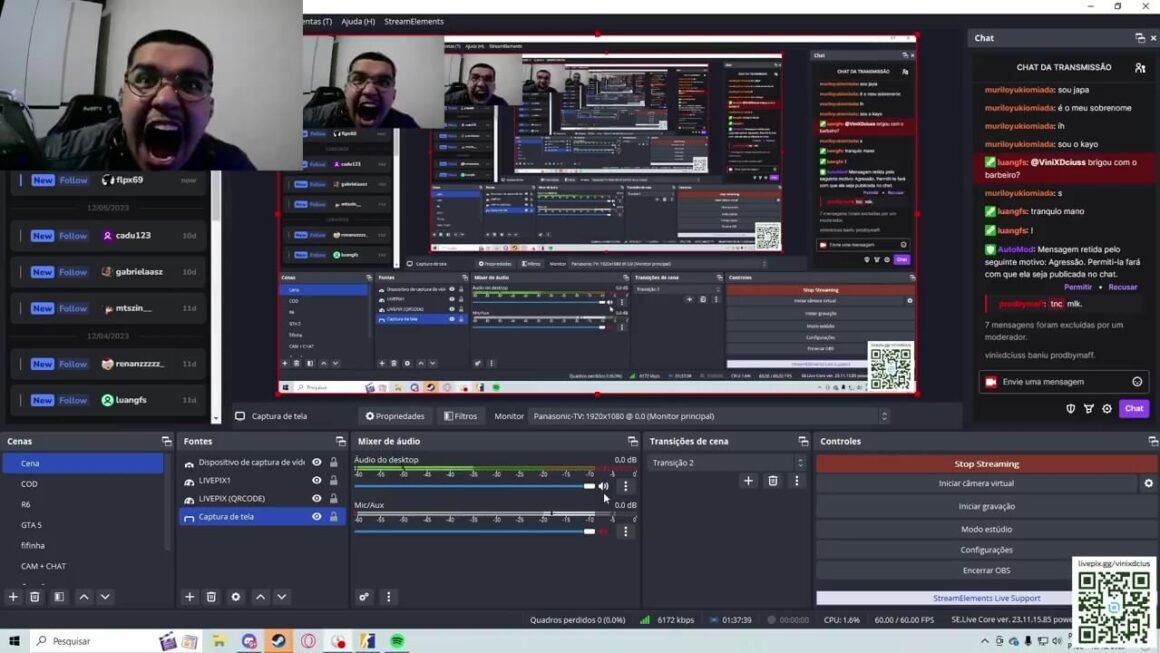Adjust the Áudio do desktop volume slider
The image size is (1160, 653).
589,487
